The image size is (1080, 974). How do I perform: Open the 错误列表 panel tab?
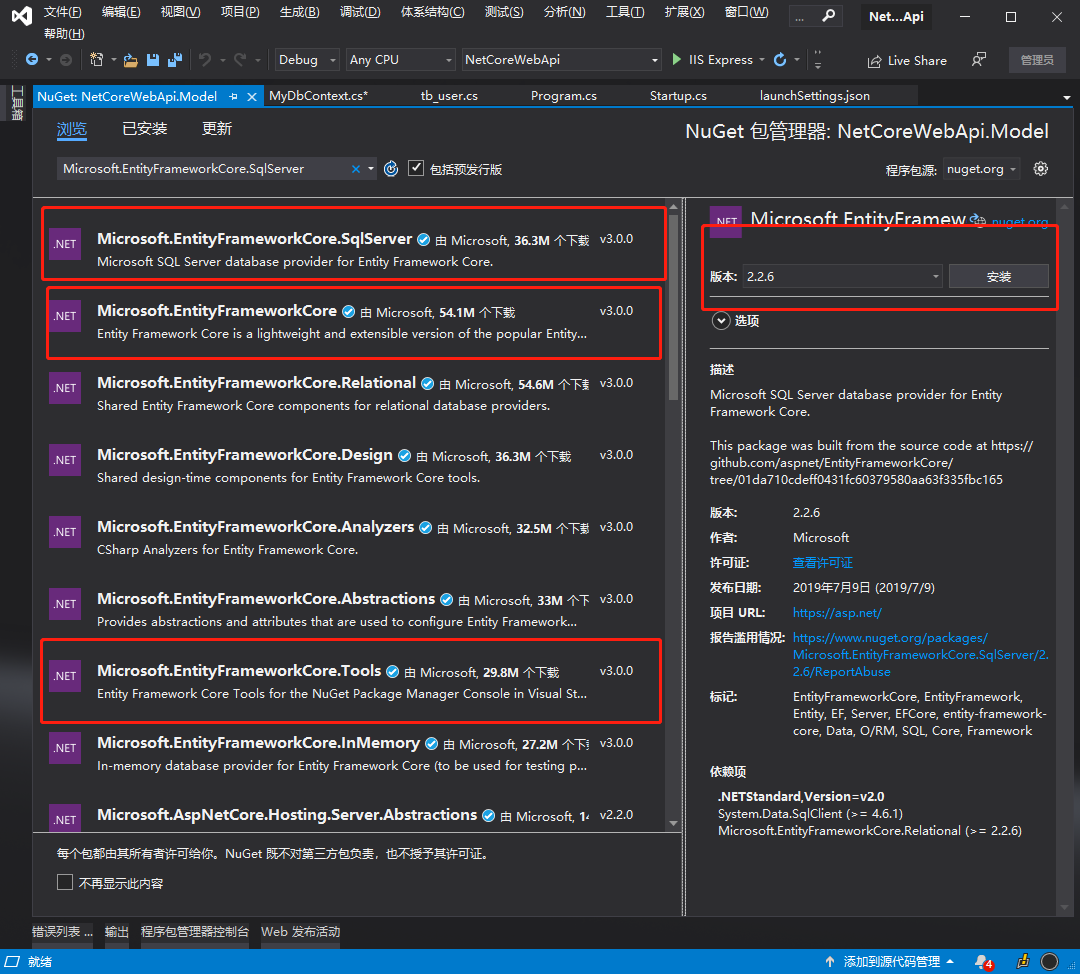coord(62,931)
